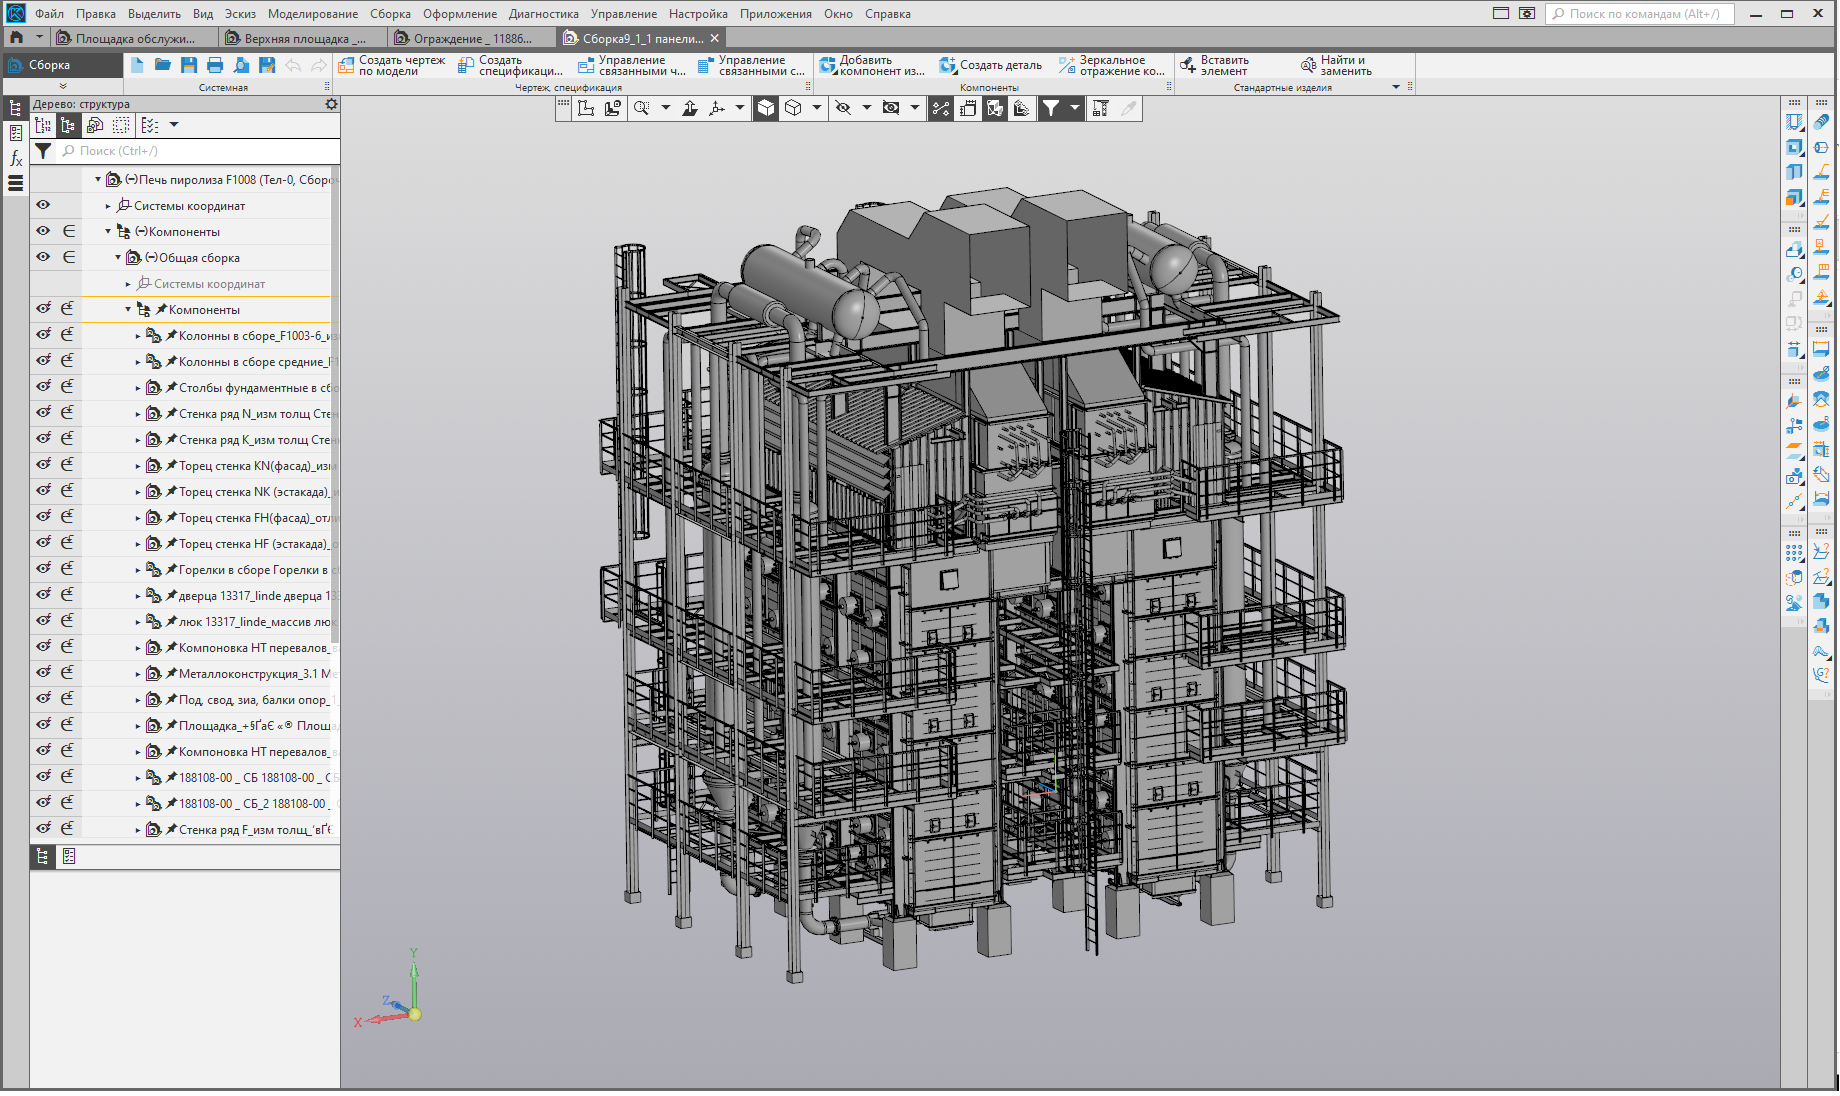Click 'Создать чертеж по модели' button
Image resolution: width=1840 pixels, height=1096 pixels.
[x=392, y=65]
